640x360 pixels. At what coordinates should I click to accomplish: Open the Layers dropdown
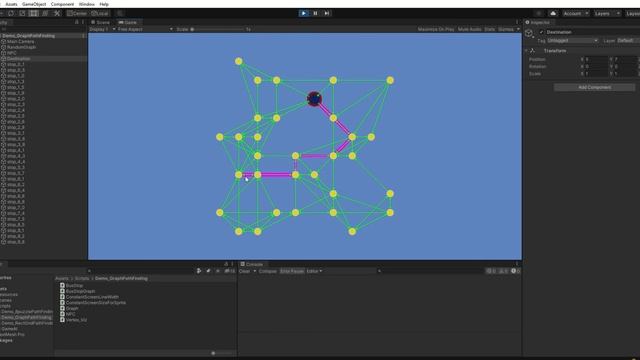tap(607, 13)
